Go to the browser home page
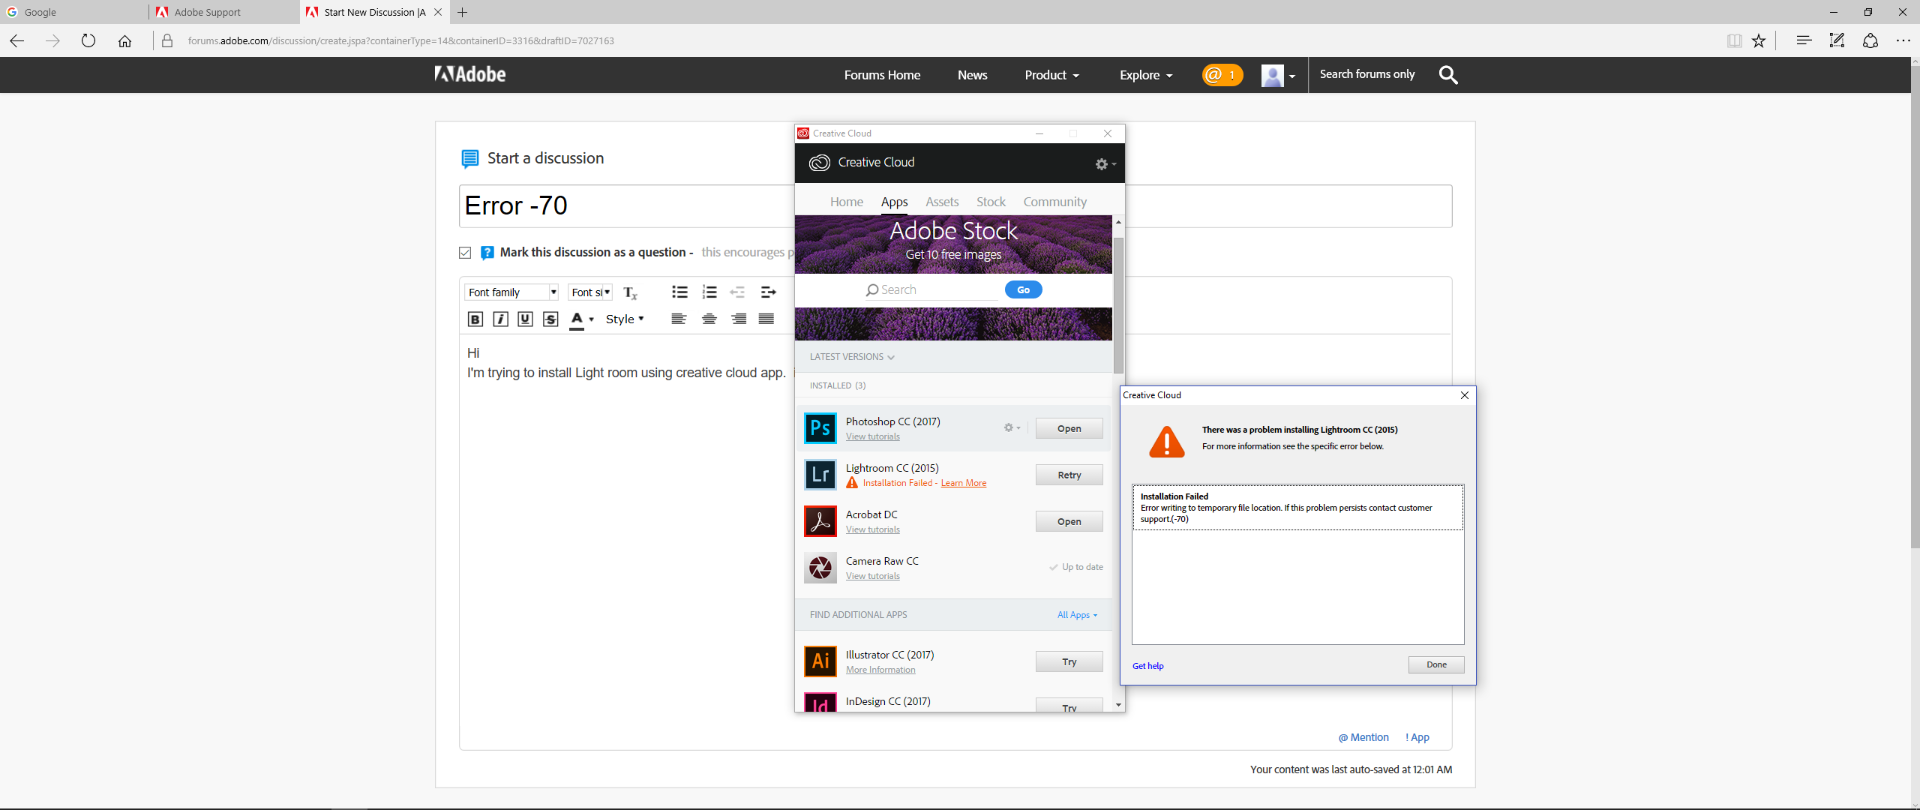Image resolution: width=1920 pixels, height=810 pixels. pos(124,41)
